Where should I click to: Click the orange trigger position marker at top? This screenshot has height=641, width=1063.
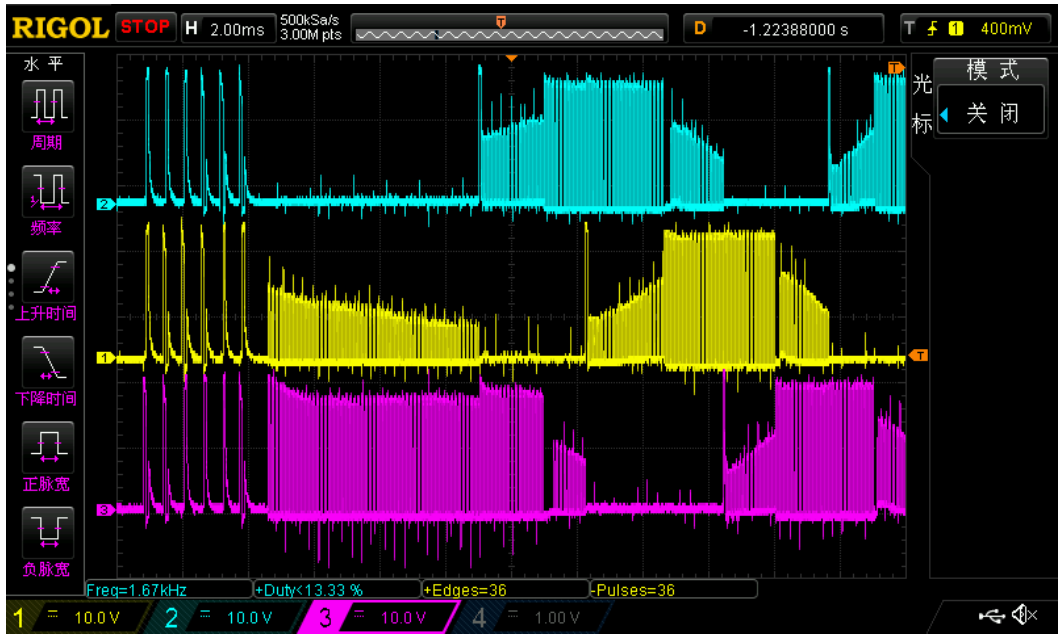tap(511, 59)
